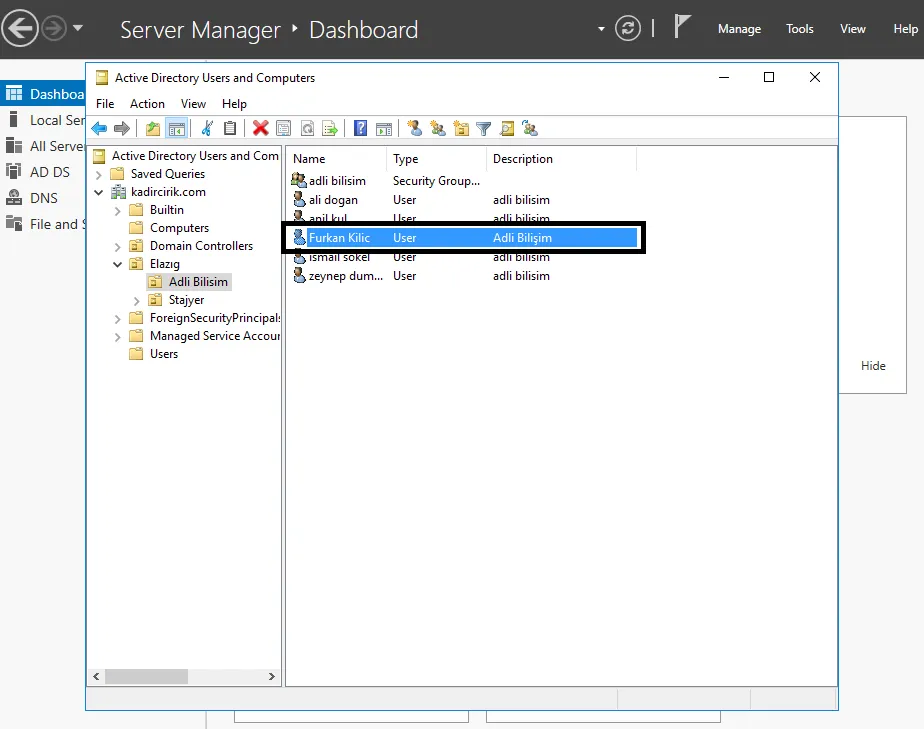Open the View menu in Server Manager
The height and width of the screenshot is (729, 924).
853,29
